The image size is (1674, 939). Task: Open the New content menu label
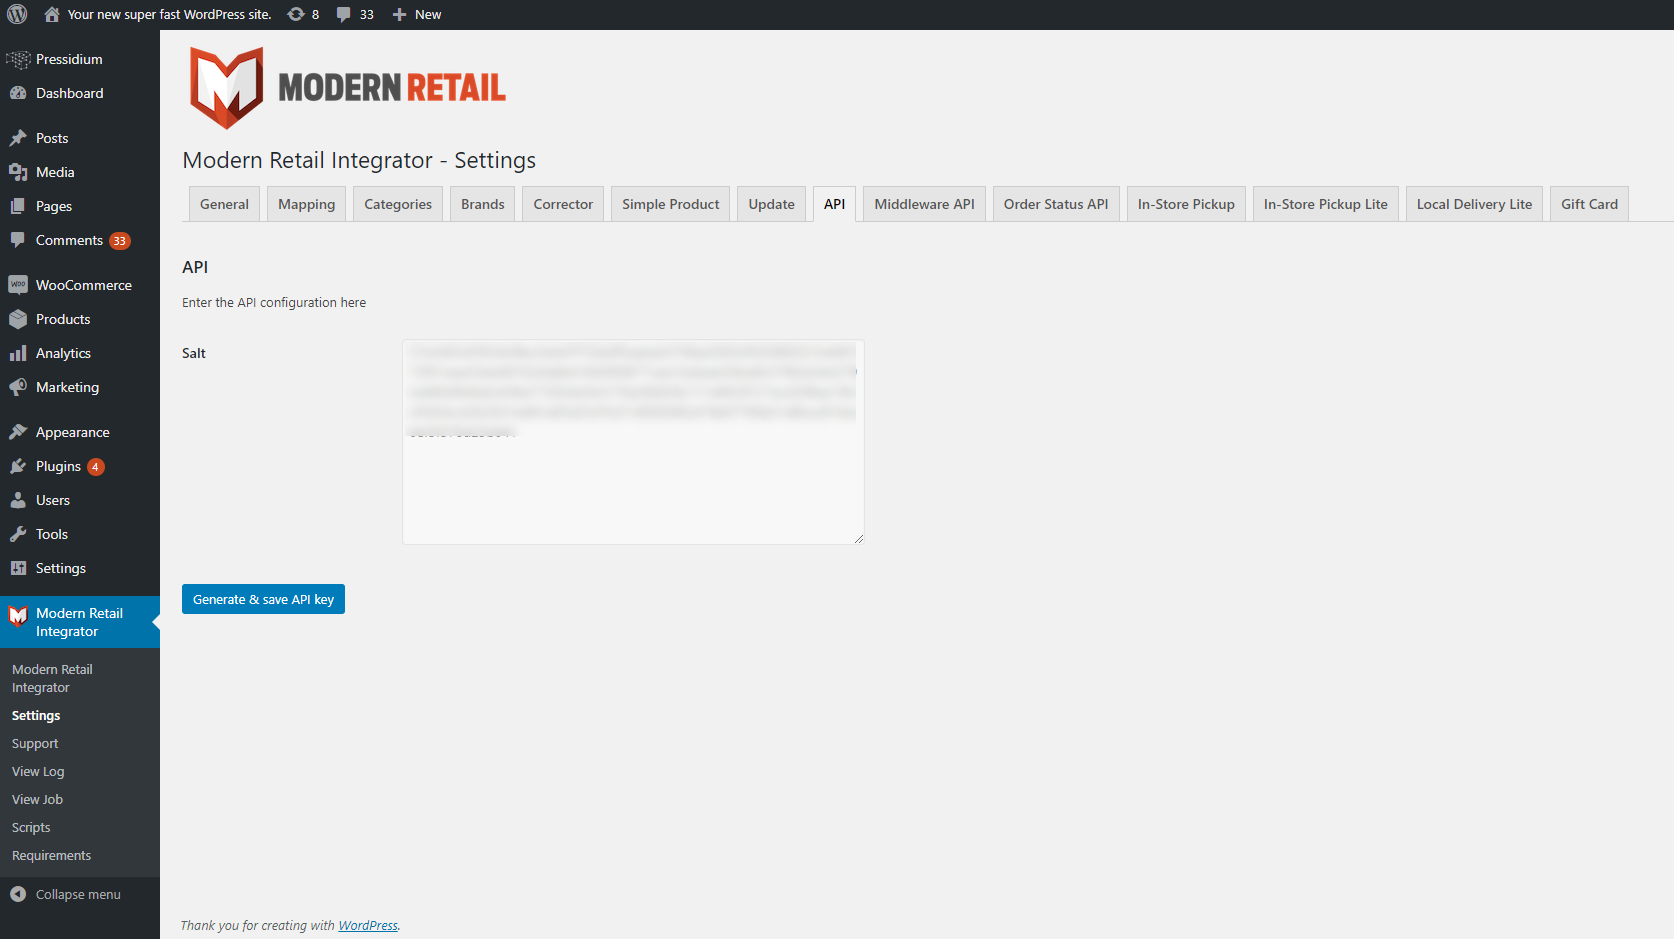click(428, 14)
